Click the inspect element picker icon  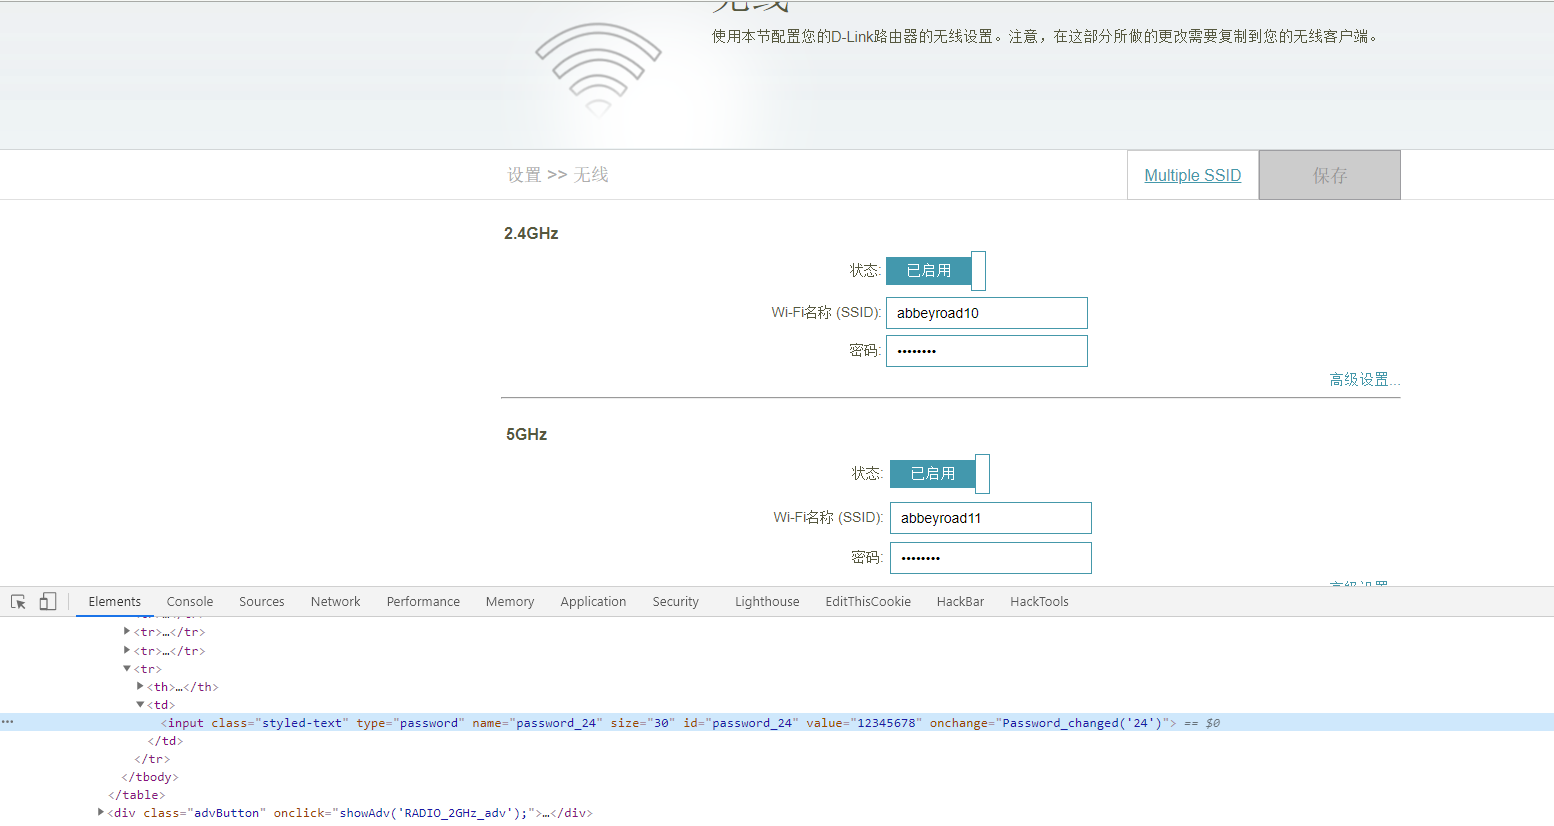pyautogui.click(x=18, y=602)
